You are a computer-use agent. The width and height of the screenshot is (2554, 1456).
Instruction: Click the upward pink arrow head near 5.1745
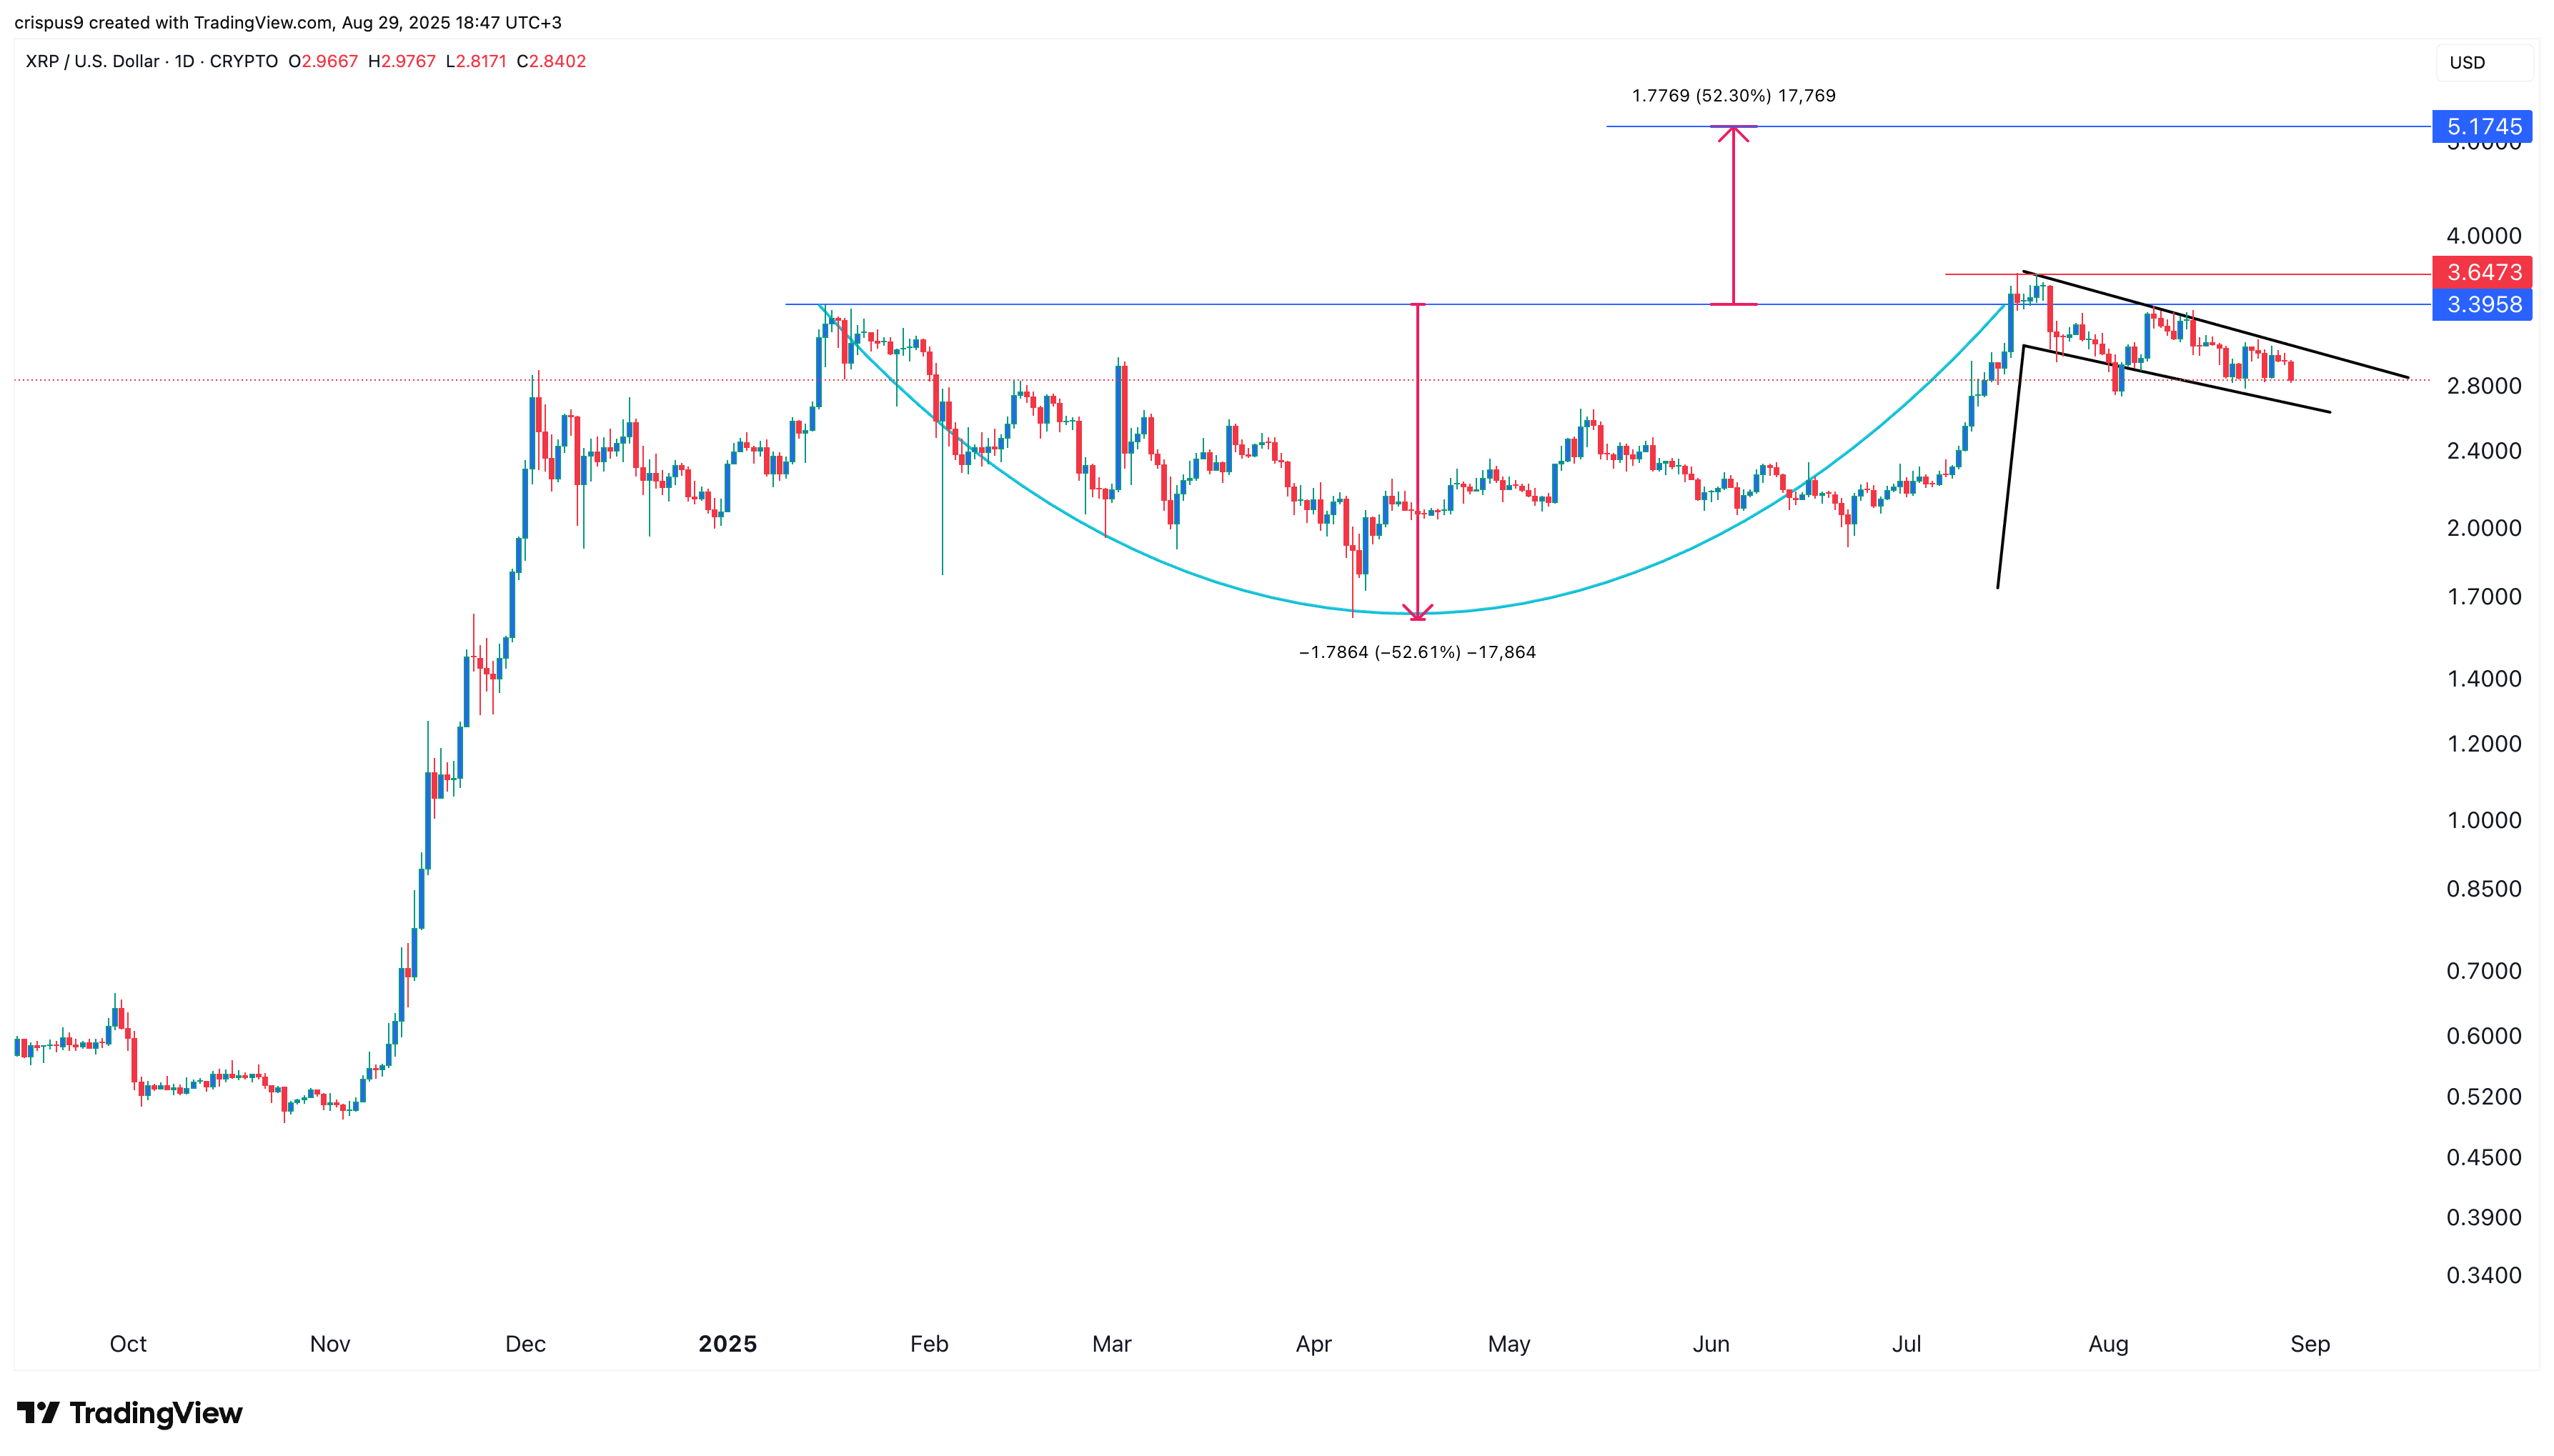click(x=1733, y=134)
